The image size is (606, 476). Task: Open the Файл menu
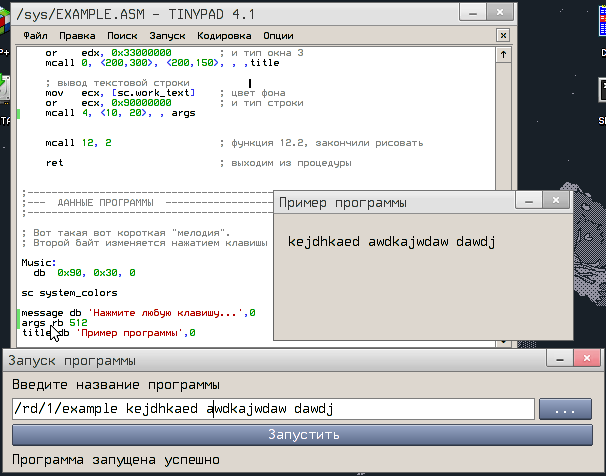coord(35,34)
